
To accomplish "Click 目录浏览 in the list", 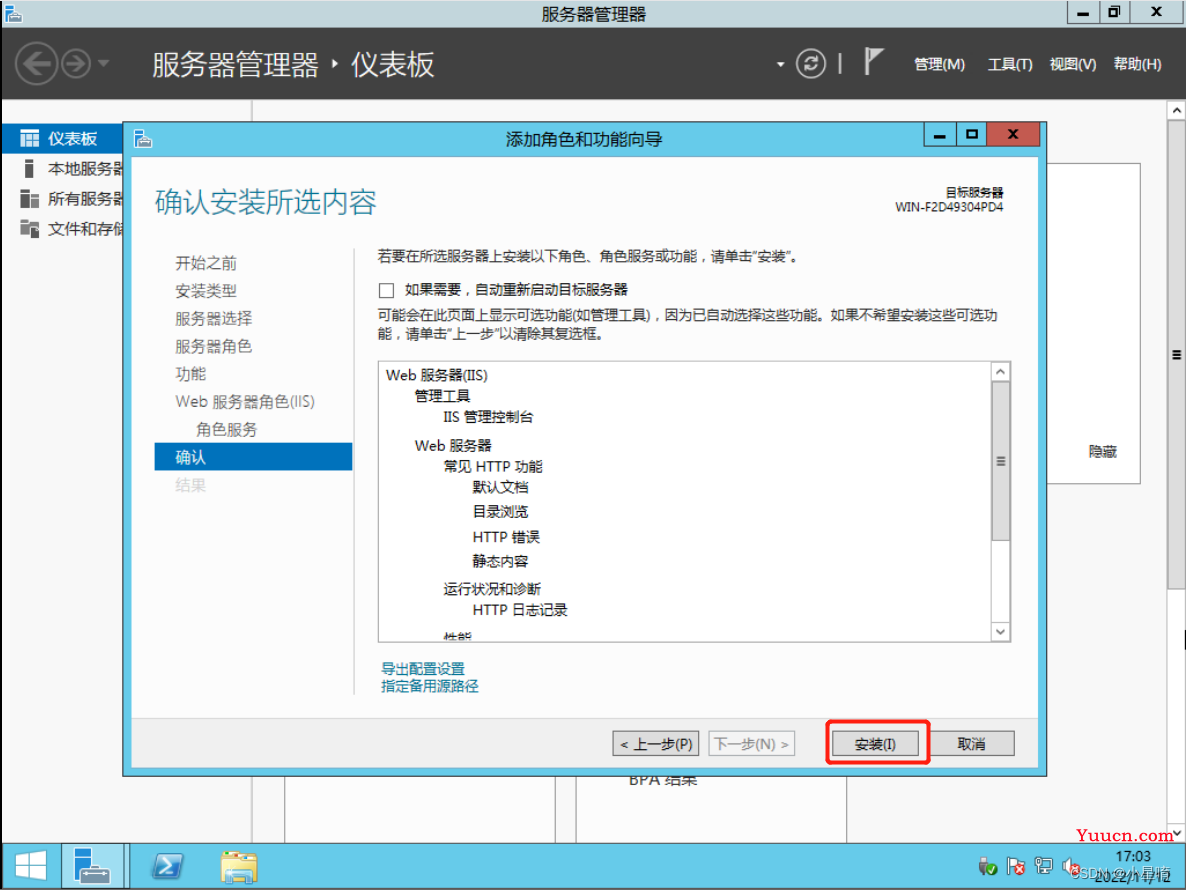I will tap(500, 512).
